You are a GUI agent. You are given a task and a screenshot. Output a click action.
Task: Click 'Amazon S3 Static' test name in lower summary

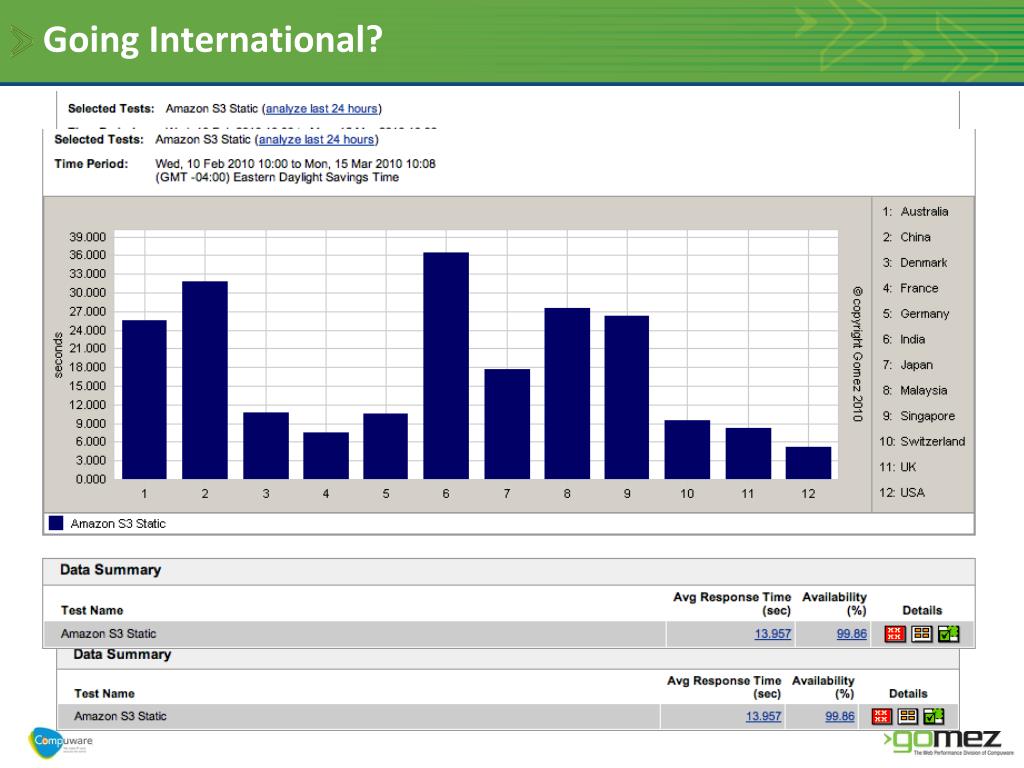click(x=120, y=716)
